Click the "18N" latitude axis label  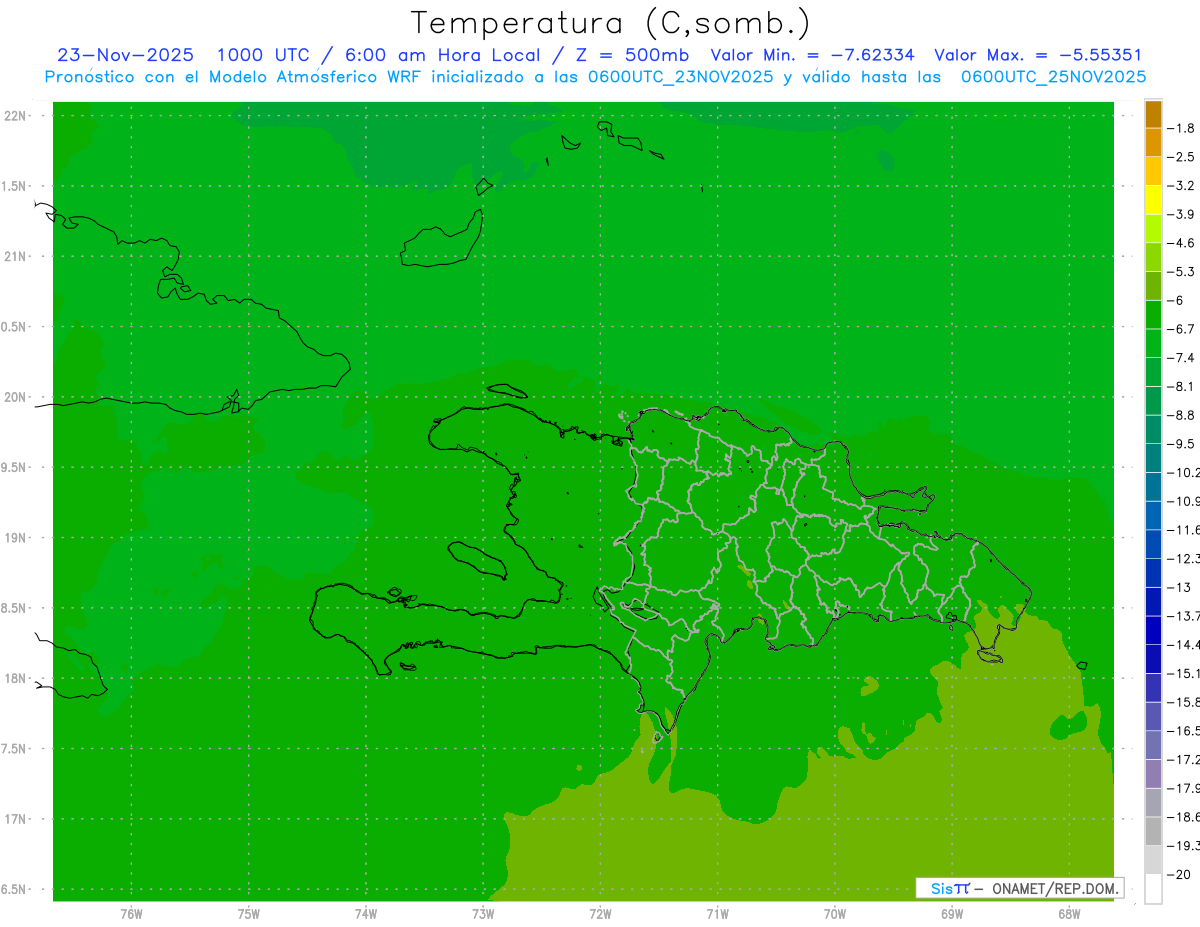click(x=15, y=679)
